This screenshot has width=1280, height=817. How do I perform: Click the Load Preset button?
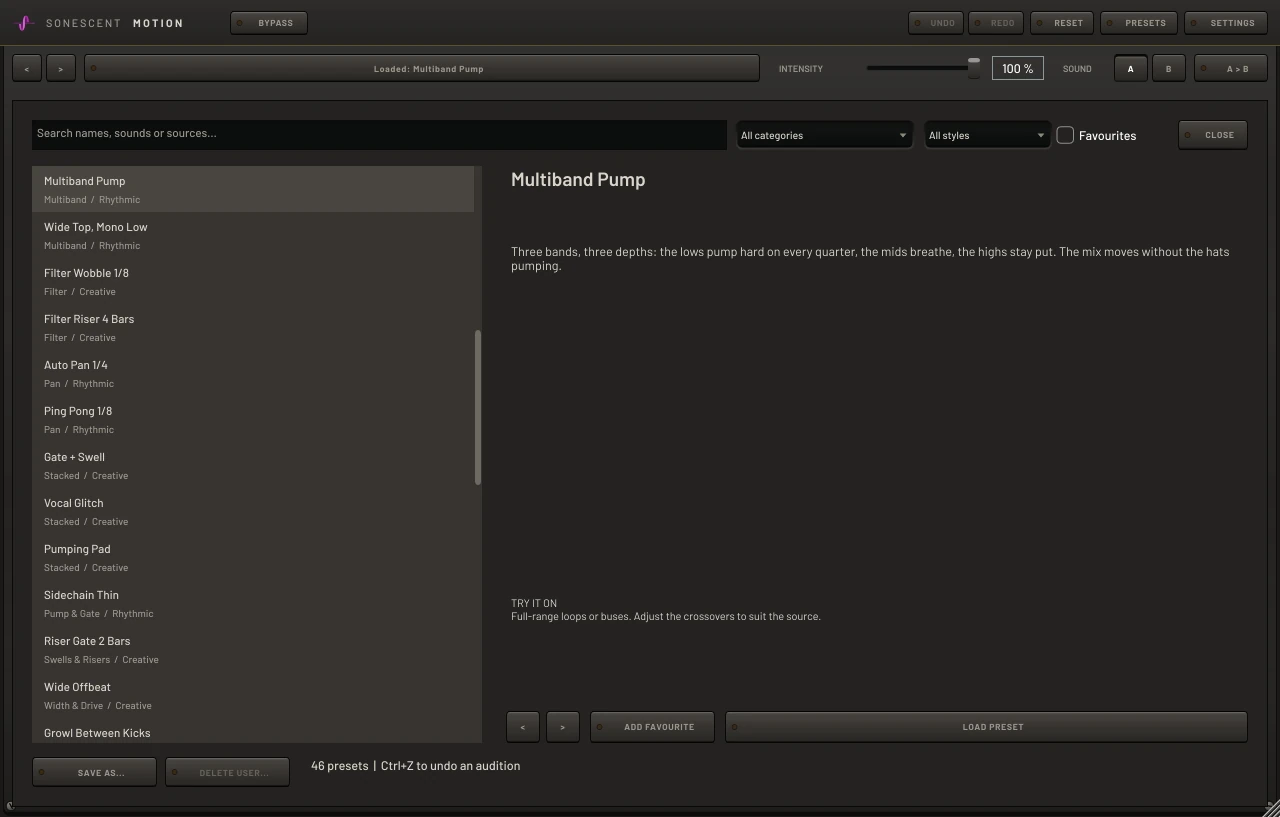pyautogui.click(x=987, y=727)
